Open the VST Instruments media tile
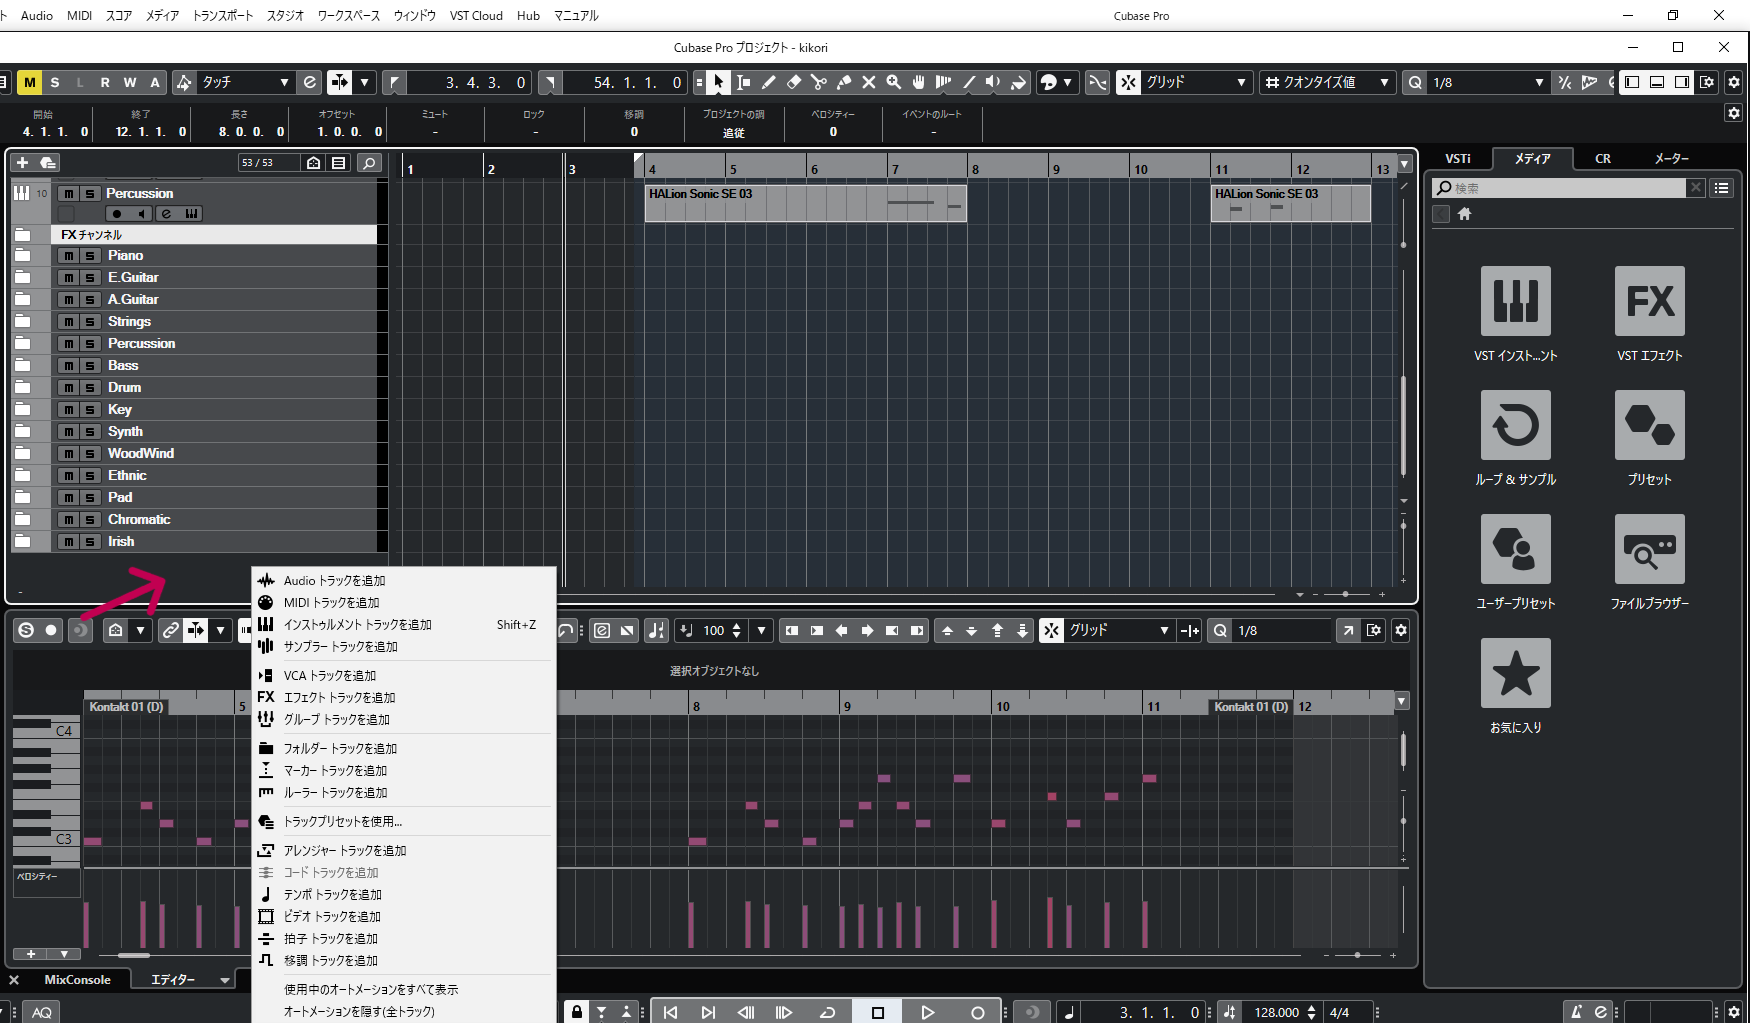The width and height of the screenshot is (1750, 1023). pyautogui.click(x=1515, y=301)
